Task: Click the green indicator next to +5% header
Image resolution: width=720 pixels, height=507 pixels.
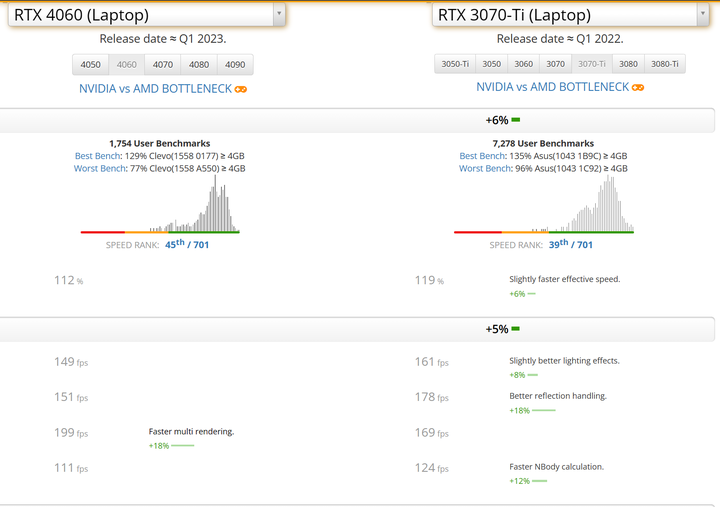Action: 516,329
